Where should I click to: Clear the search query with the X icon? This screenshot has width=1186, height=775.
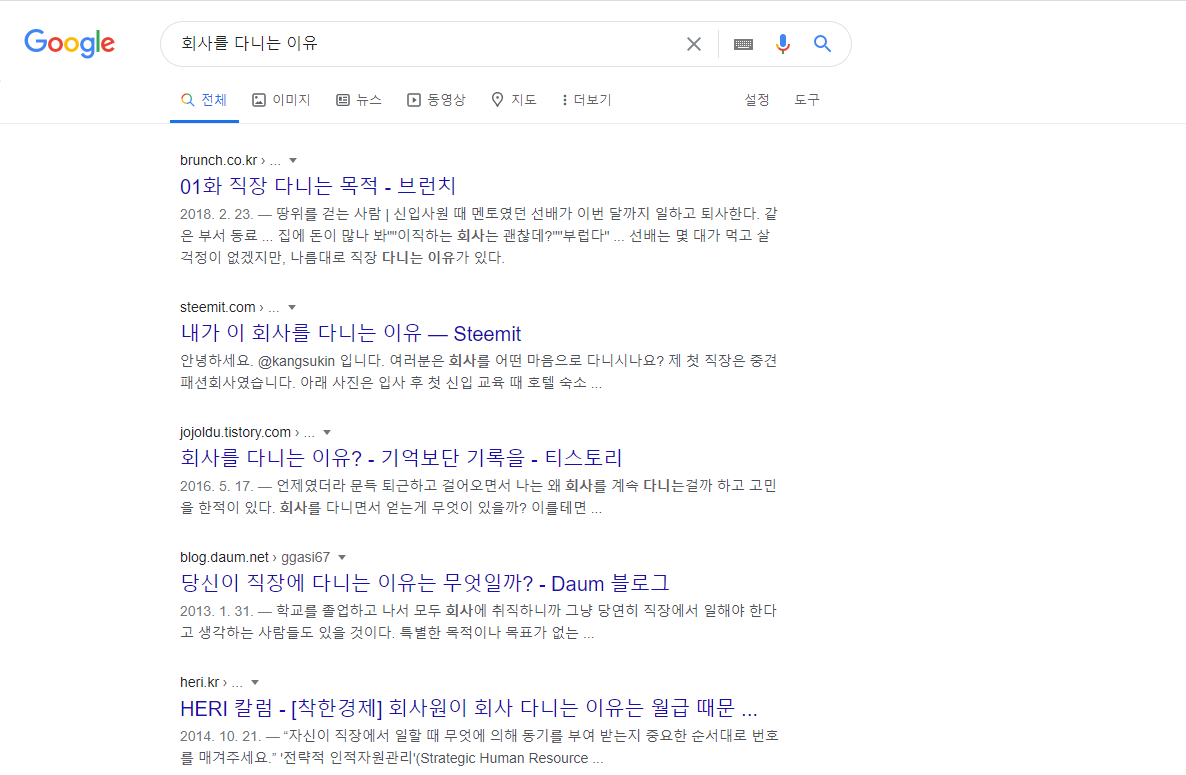(x=694, y=44)
